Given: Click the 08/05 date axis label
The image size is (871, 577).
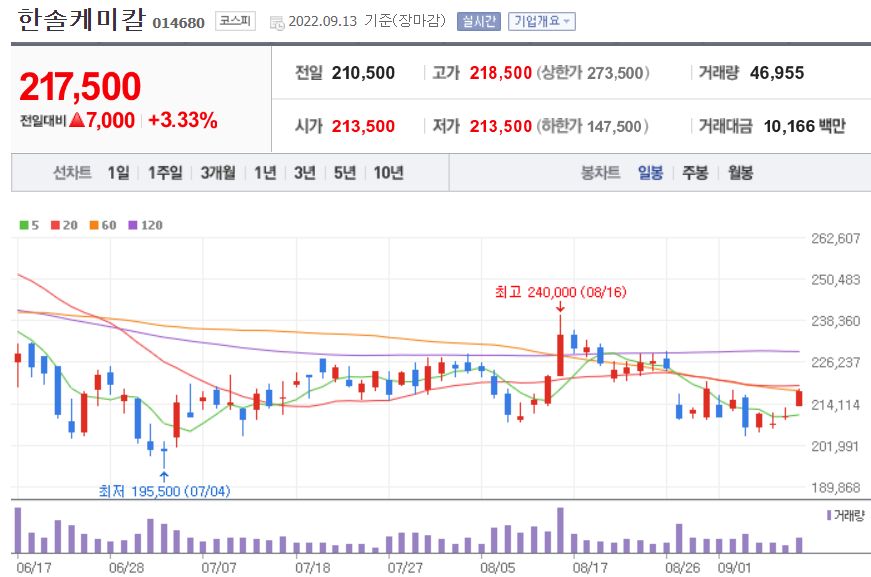Looking at the screenshot, I should pyautogui.click(x=497, y=568).
